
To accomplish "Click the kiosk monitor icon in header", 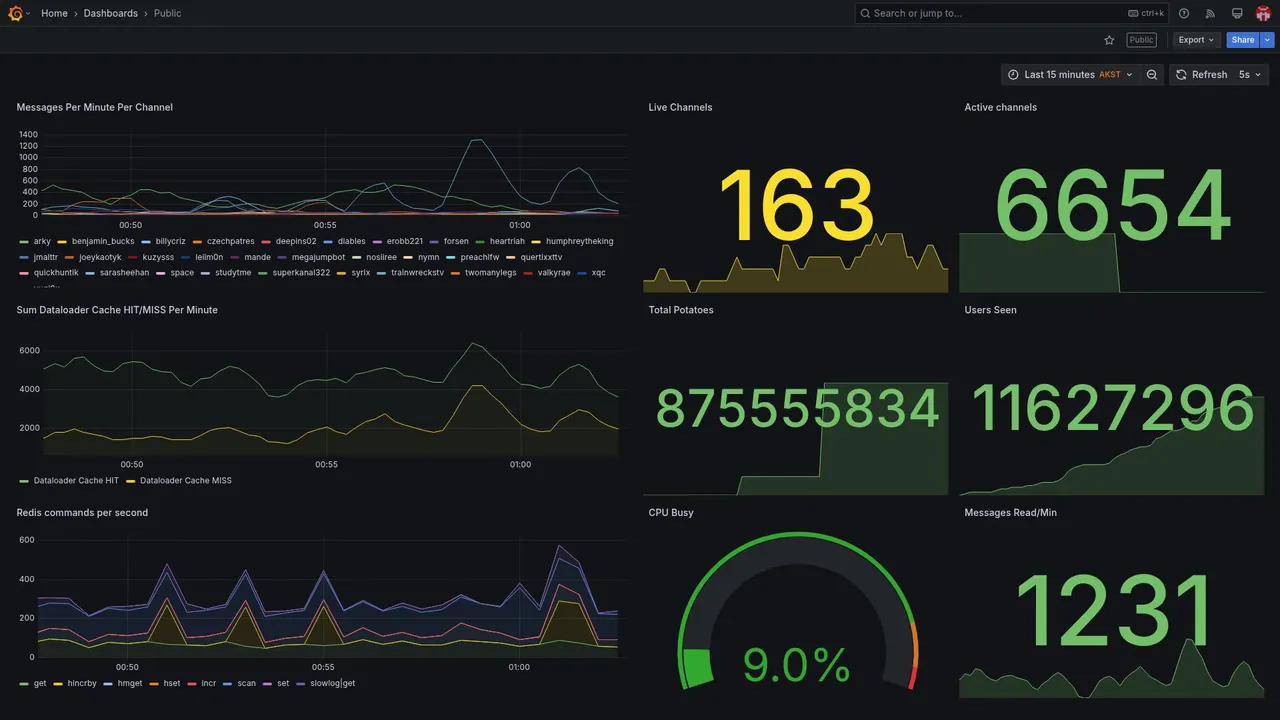I will pos(1237,13).
